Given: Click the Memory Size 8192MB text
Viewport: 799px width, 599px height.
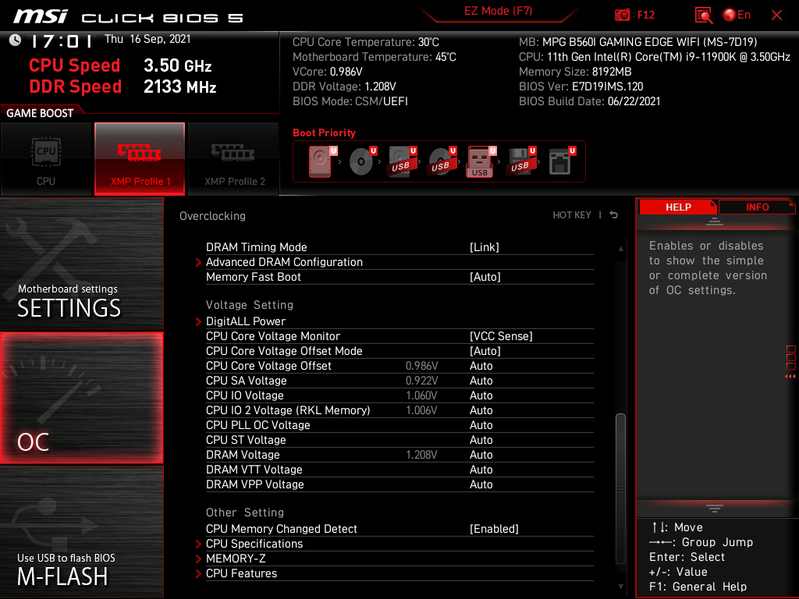Looking at the screenshot, I should pos(575,72).
